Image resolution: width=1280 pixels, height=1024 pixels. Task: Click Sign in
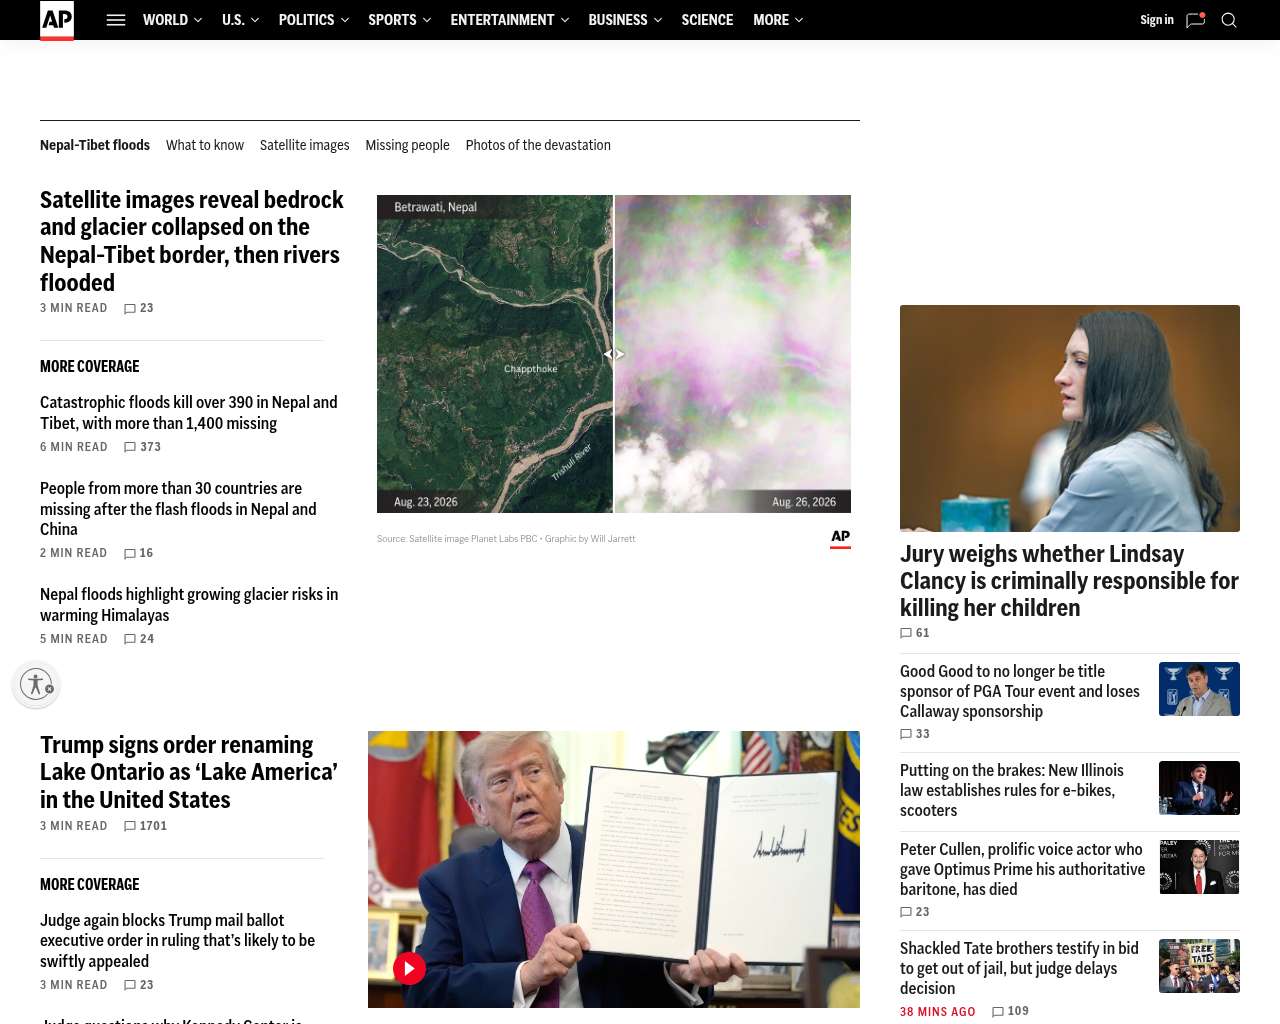(x=1157, y=20)
